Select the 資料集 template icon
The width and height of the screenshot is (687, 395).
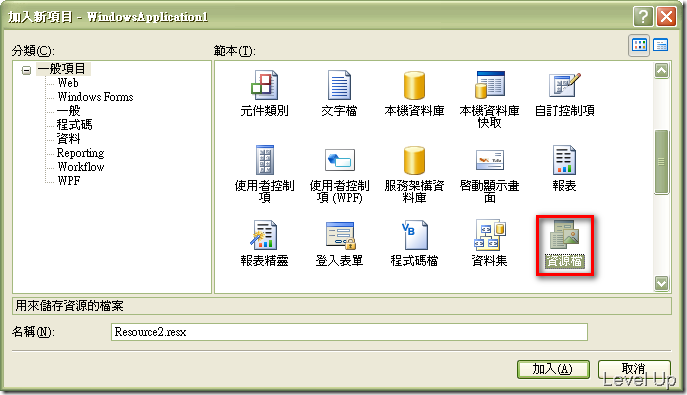(x=489, y=235)
